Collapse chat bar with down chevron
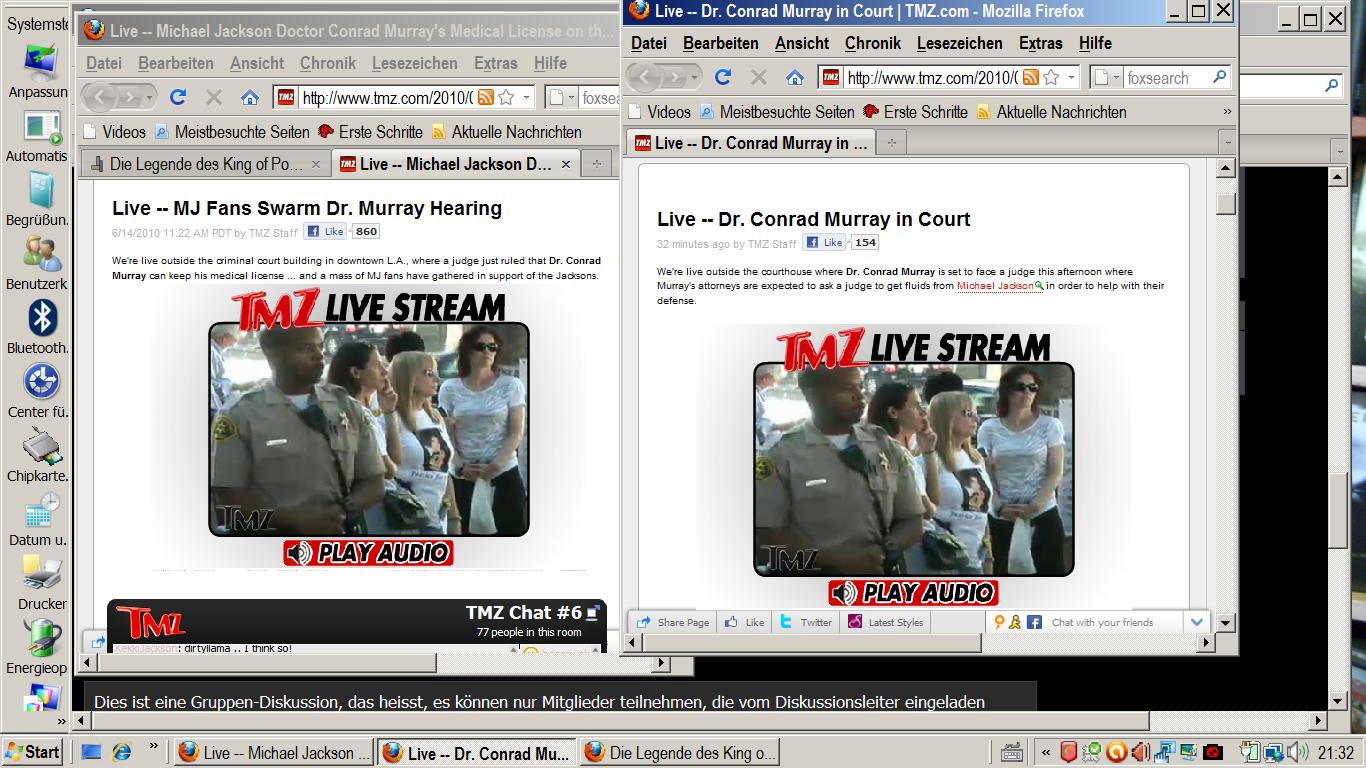This screenshot has height=768, width=1366. coord(1196,622)
